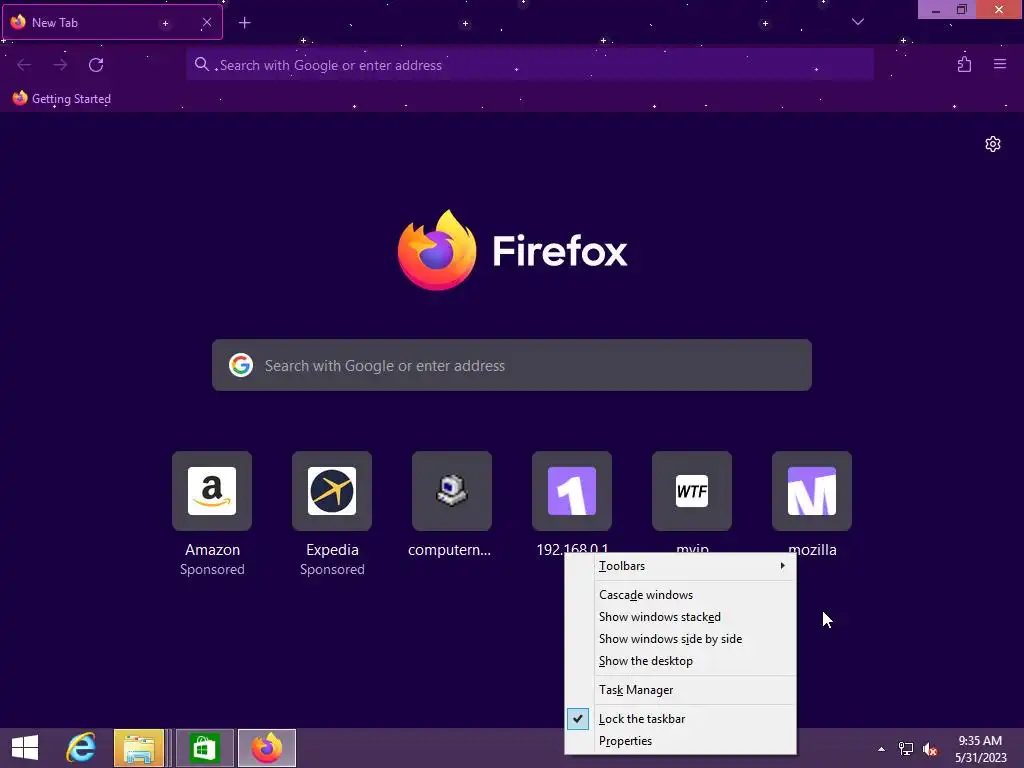This screenshot has width=1024, height=768.
Task: Open the Getting Started bookmark
Action: pos(61,99)
